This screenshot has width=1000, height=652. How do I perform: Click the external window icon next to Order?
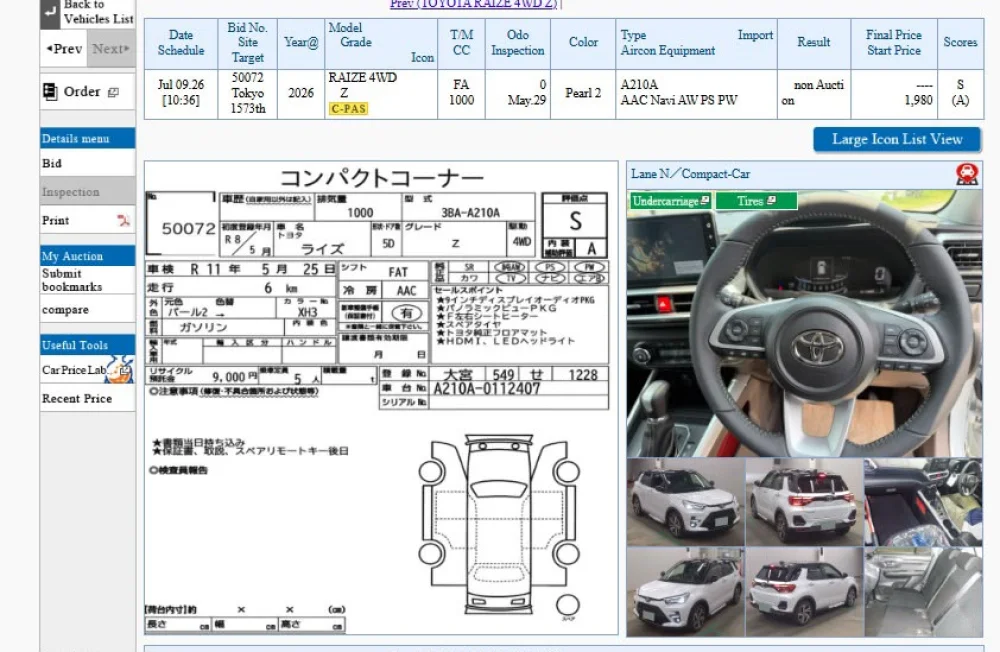click(x=113, y=93)
